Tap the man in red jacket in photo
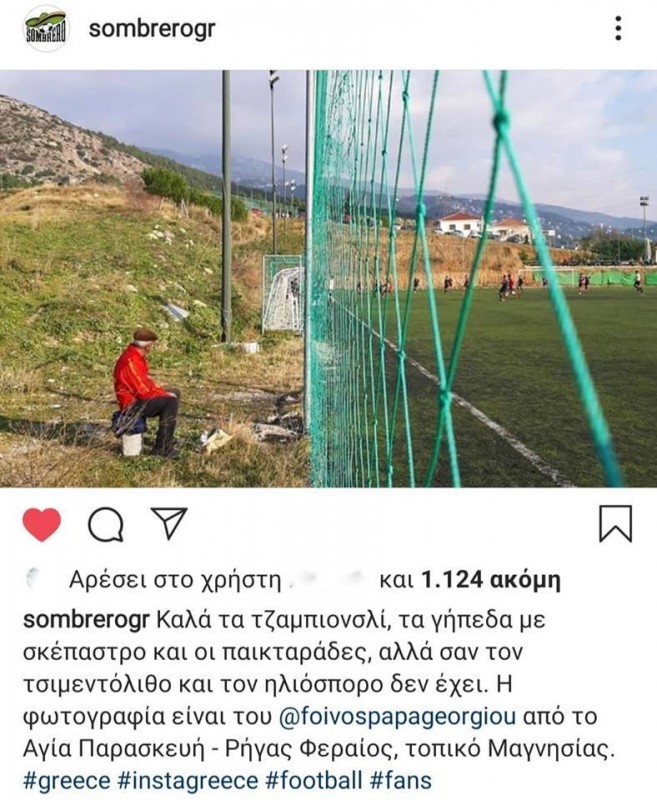The image size is (657, 800). (x=146, y=393)
